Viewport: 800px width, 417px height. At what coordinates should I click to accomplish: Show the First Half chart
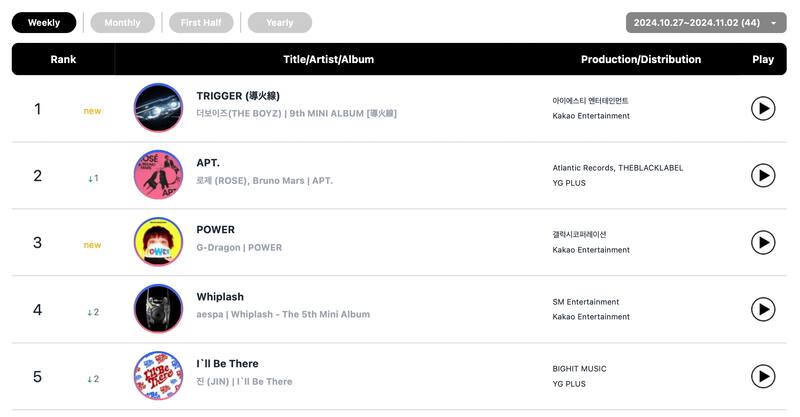[201, 22]
